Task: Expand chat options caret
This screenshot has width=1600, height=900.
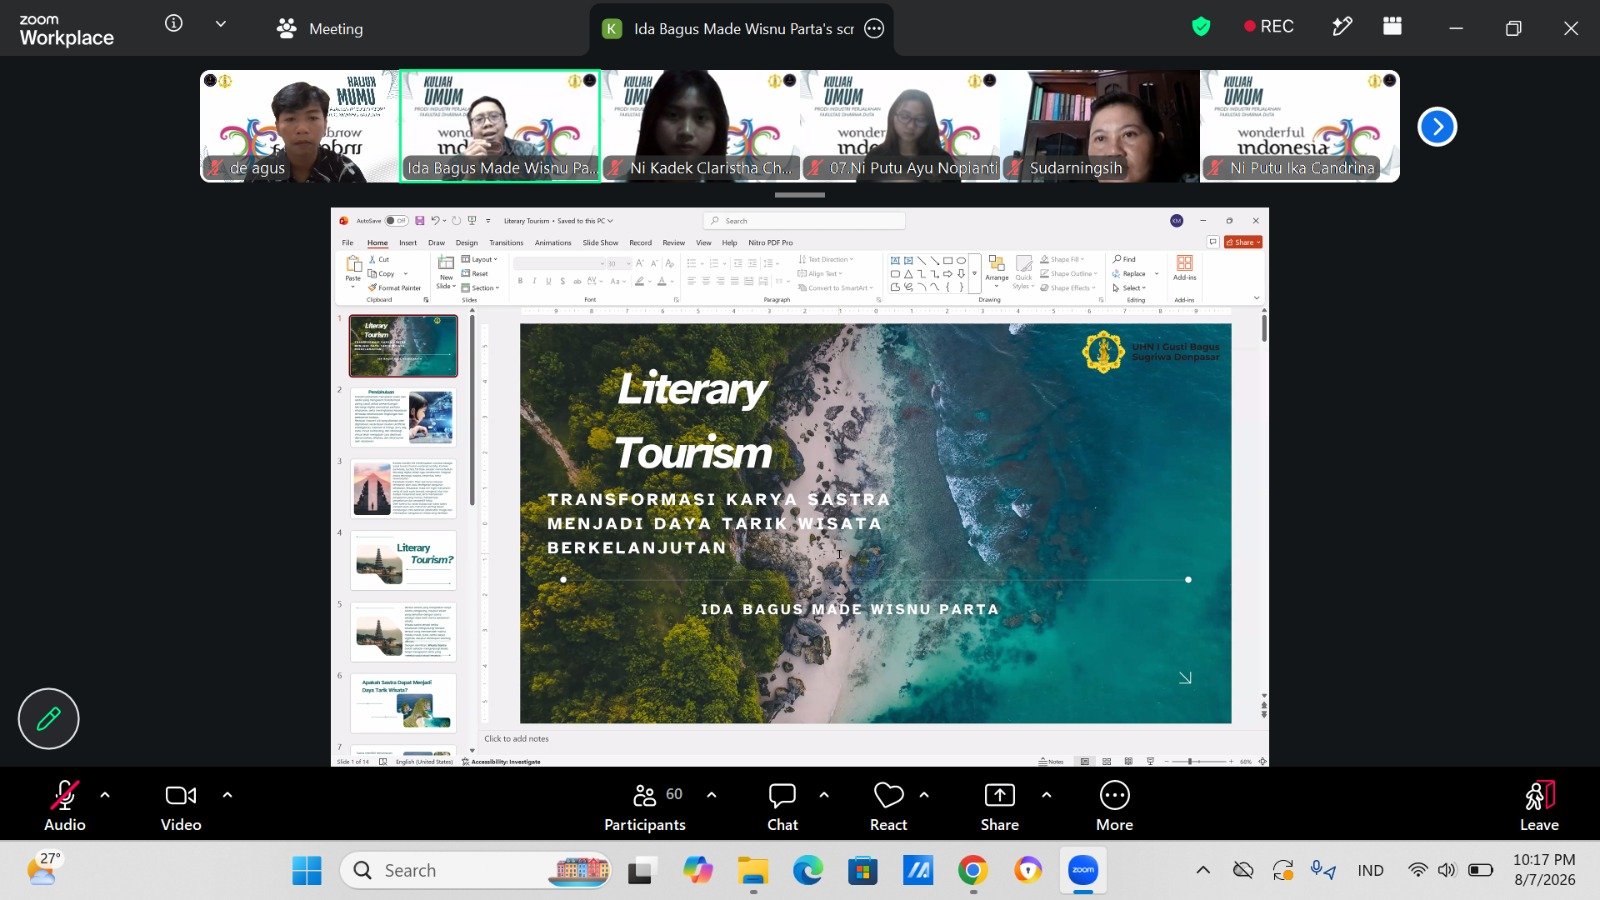Action: tap(824, 795)
